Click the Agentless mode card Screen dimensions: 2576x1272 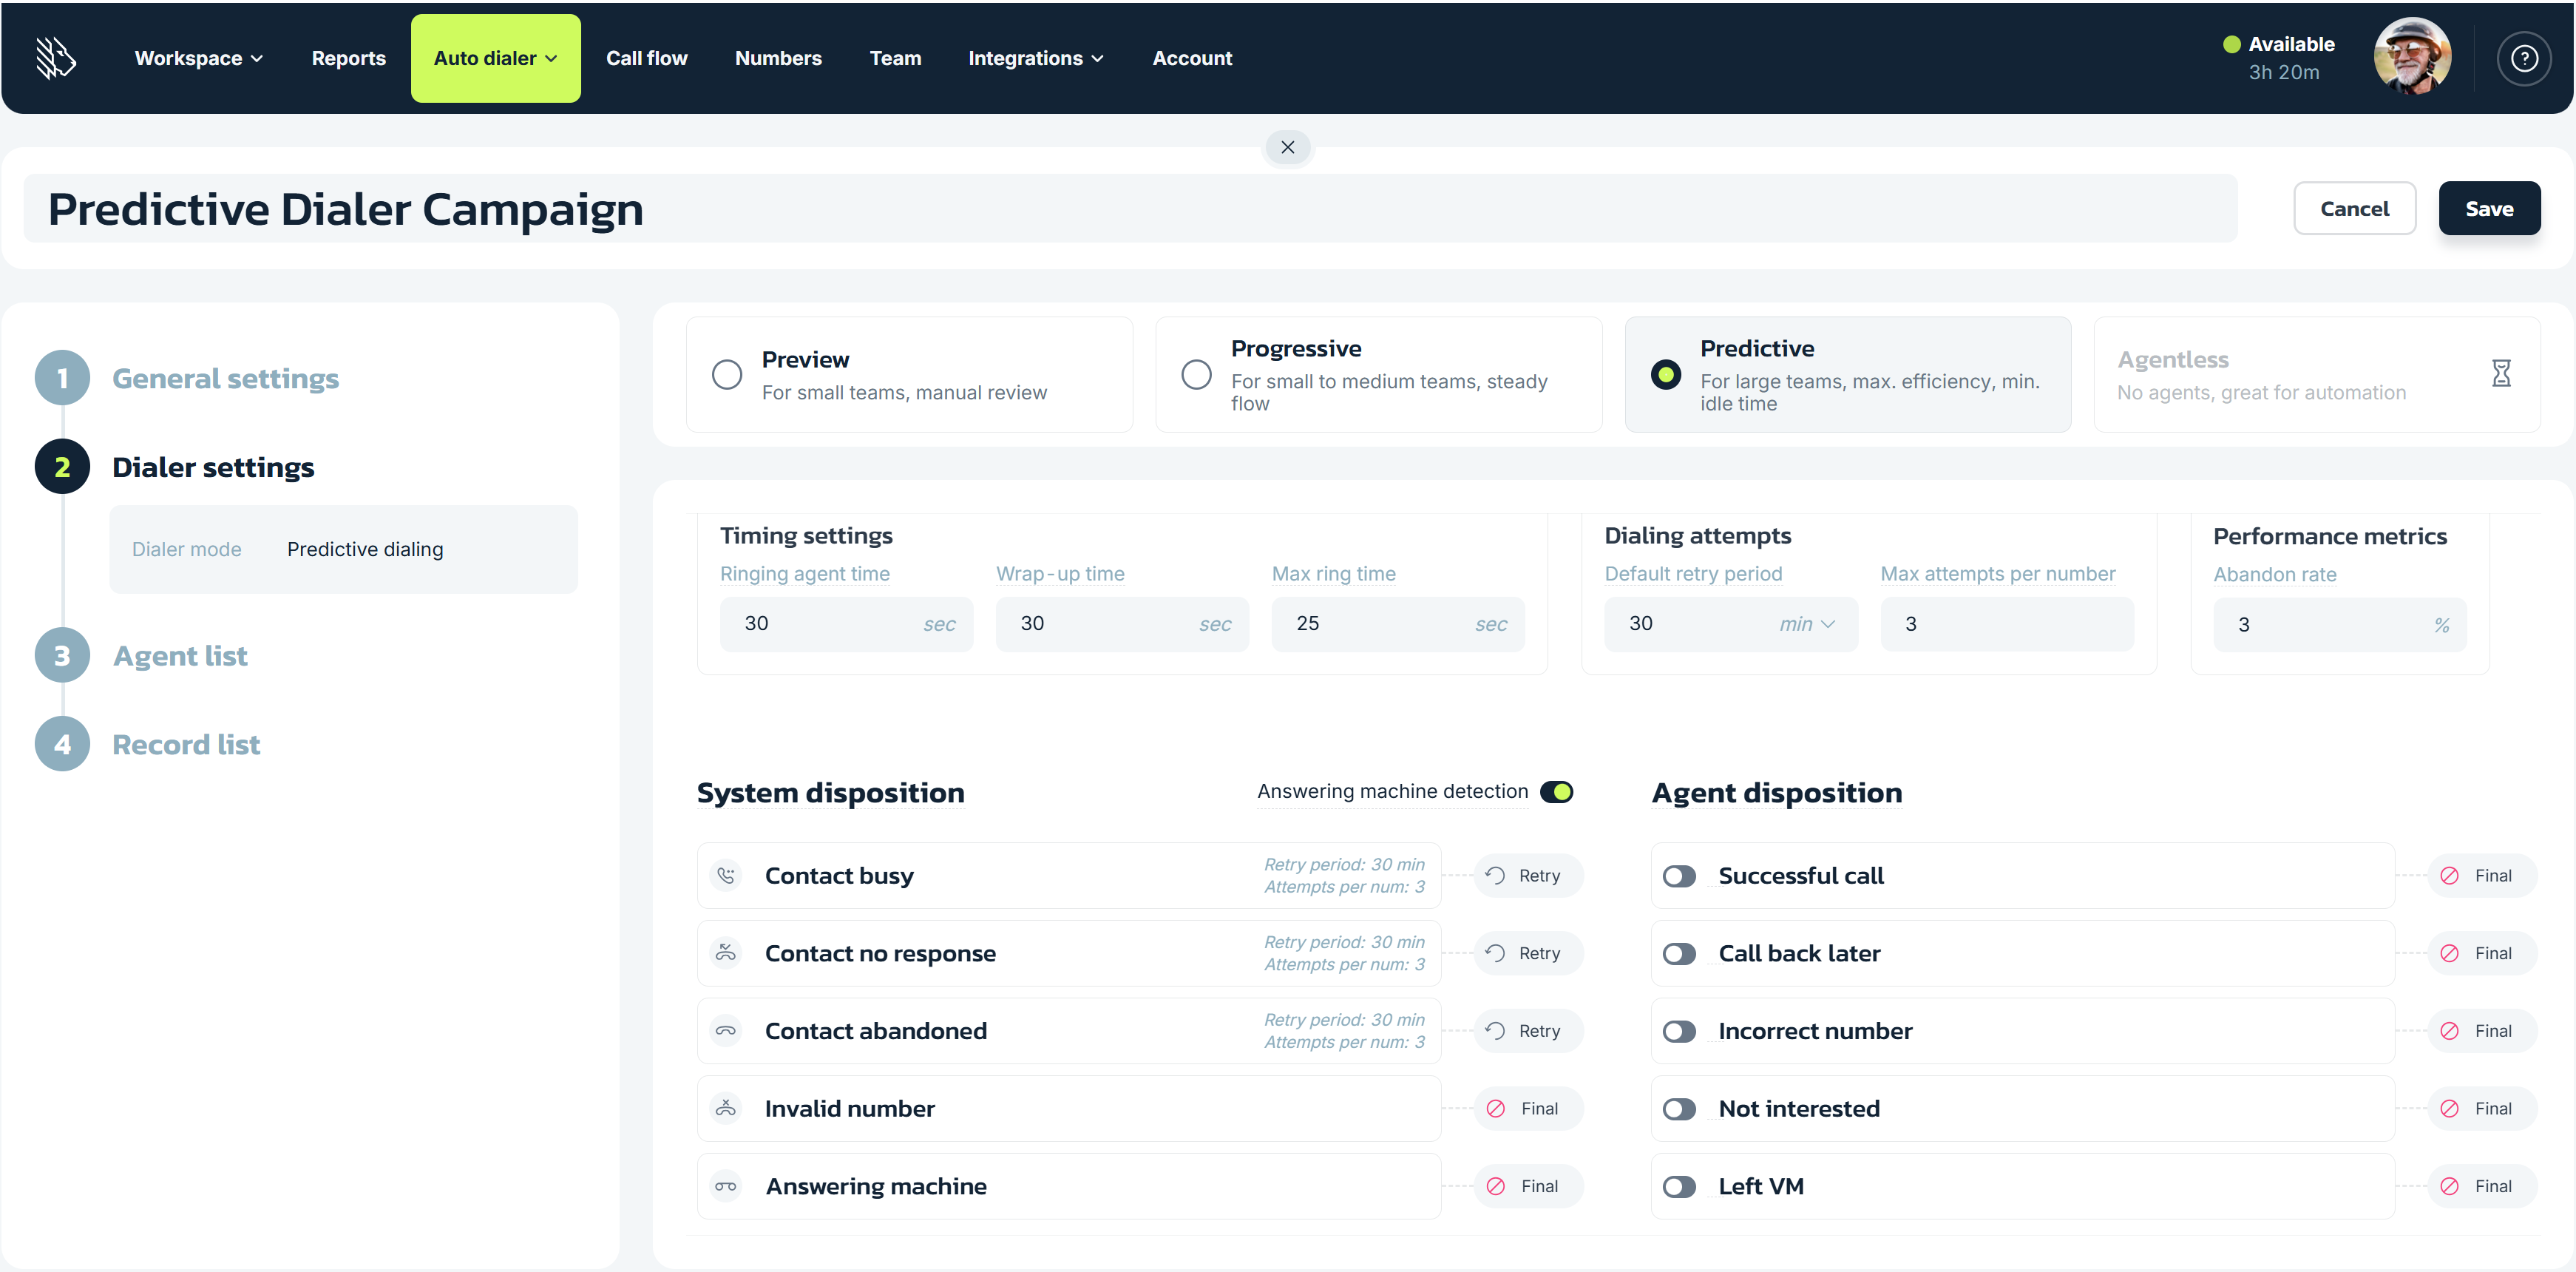click(2317, 374)
